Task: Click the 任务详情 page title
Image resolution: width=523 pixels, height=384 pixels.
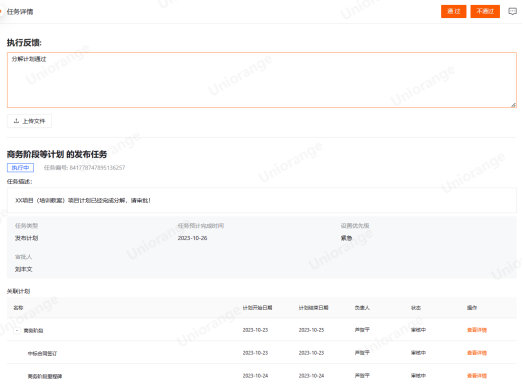Action: coord(20,12)
